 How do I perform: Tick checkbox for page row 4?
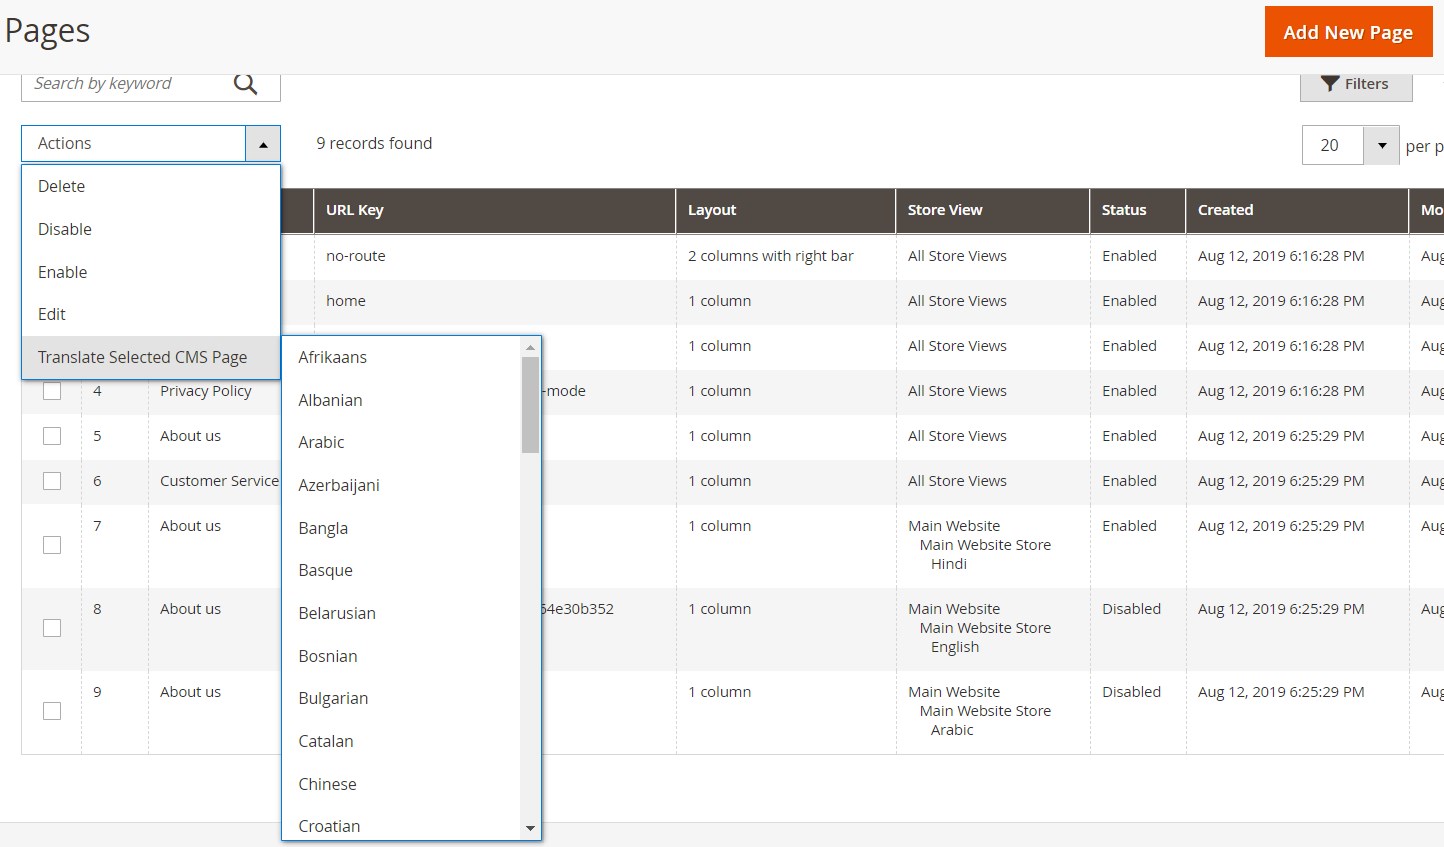tap(52, 391)
